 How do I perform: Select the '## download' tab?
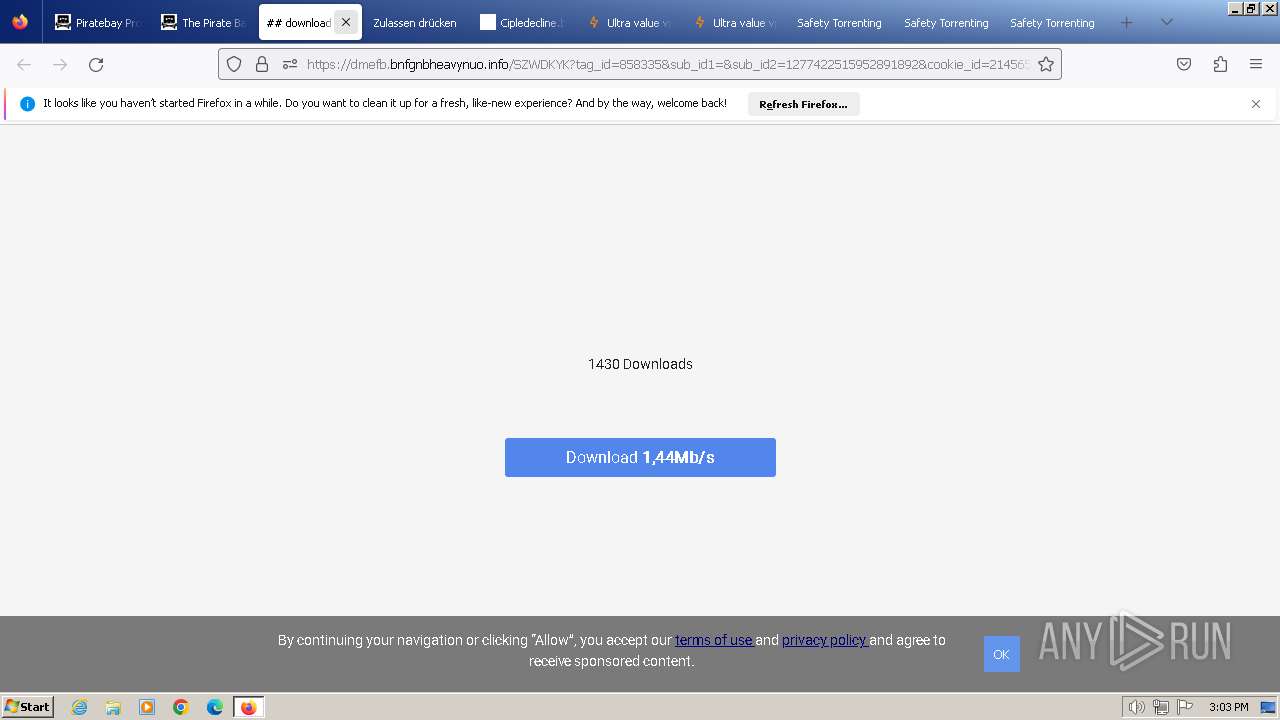coord(298,22)
